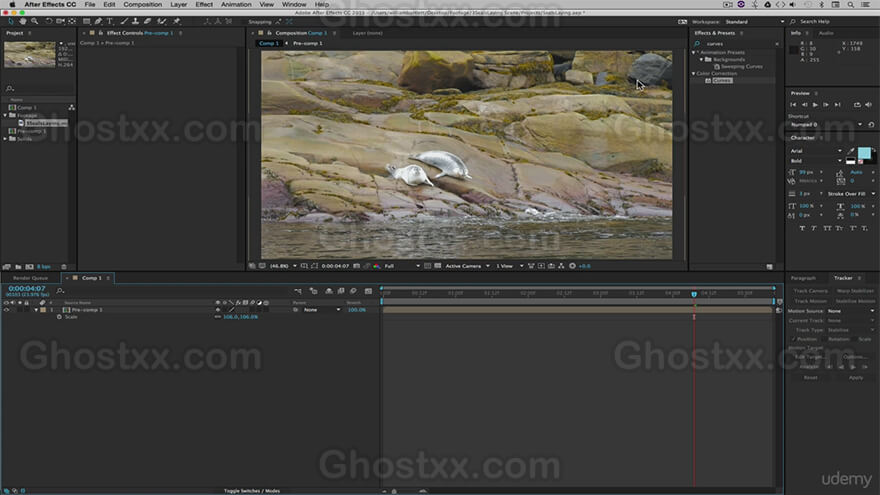This screenshot has height=495, width=880.
Task: Select the Rectangle shape tool
Action: tap(86, 21)
